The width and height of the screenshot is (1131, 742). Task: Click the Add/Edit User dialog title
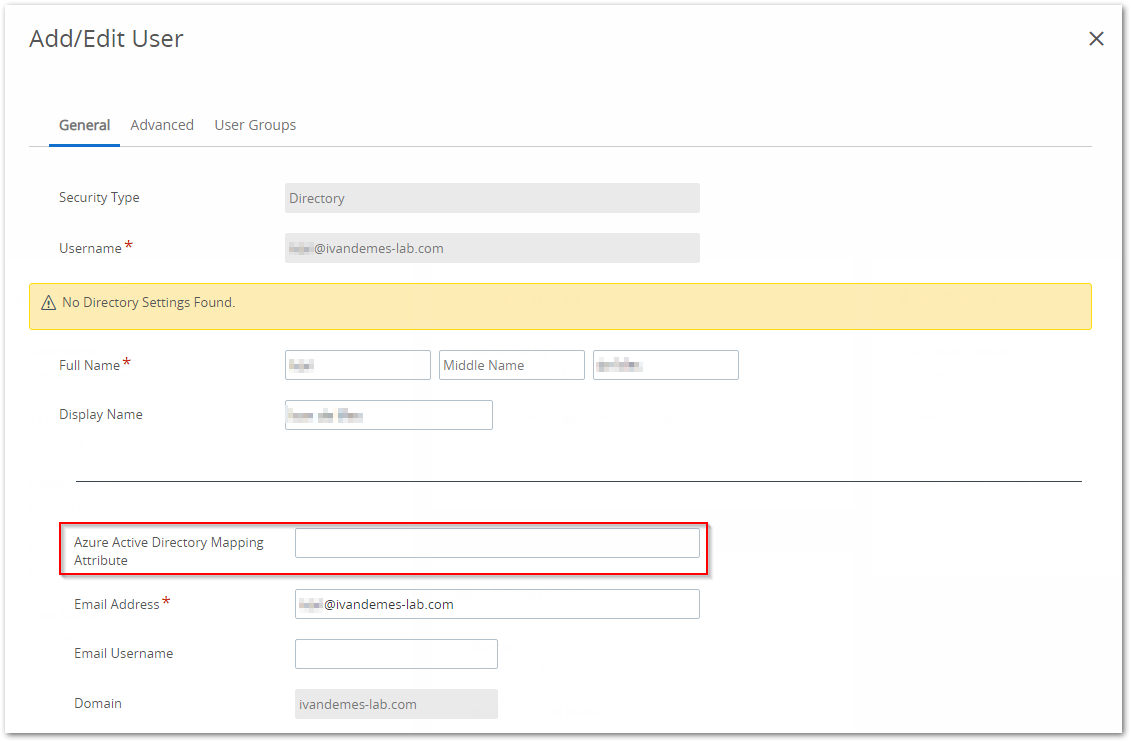106,39
